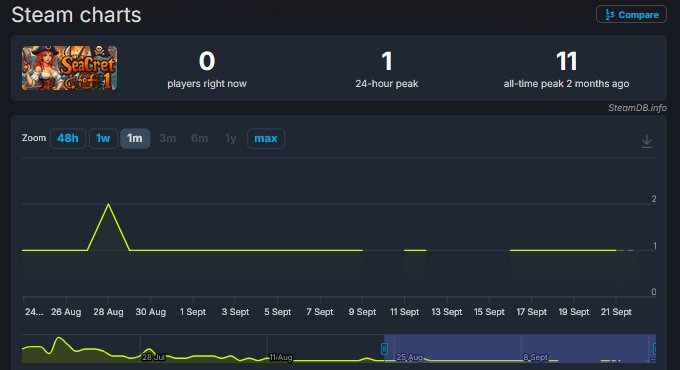Image resolution: width=680 pixels, height=370 pixels.
Task: Switch zoom to 1w
Action: coord(103,138)
